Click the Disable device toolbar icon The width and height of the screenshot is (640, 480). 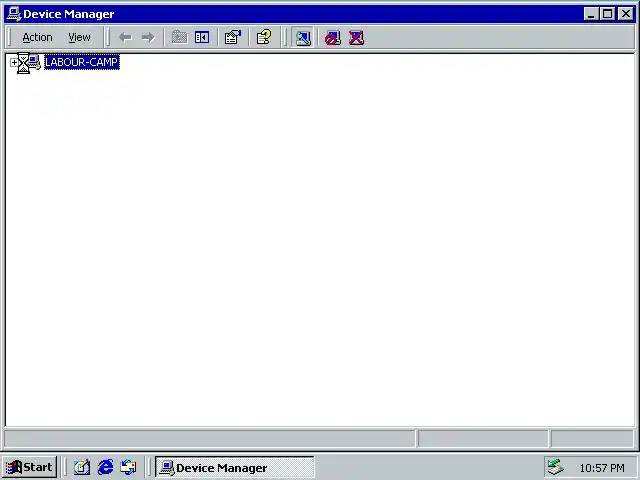pos(333,38)
